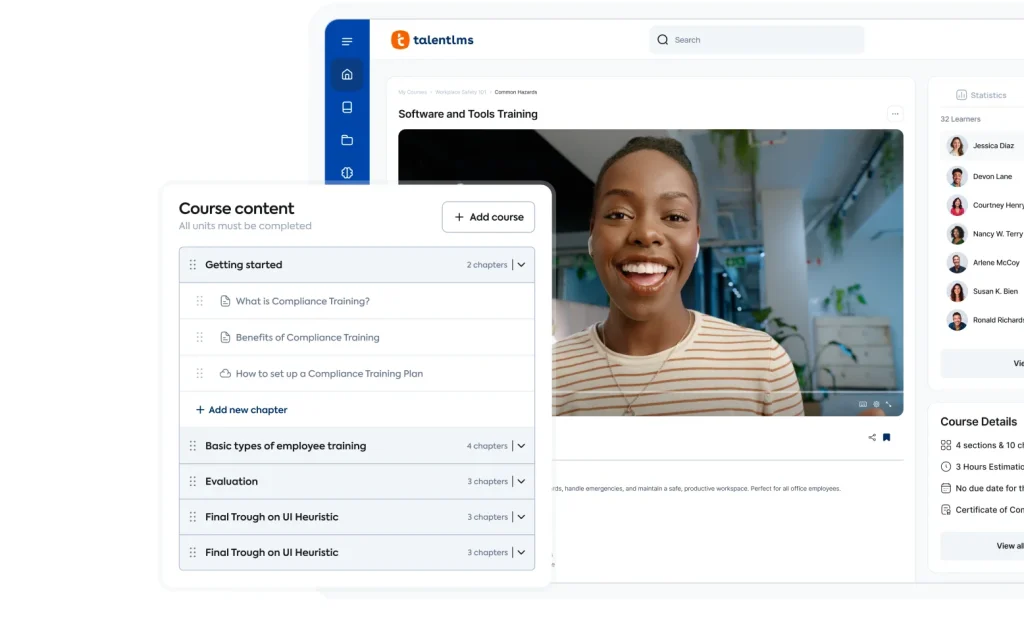1024x627 pixels.
Task: Click the share icon below the video
Action: click(x=872, y=437)
